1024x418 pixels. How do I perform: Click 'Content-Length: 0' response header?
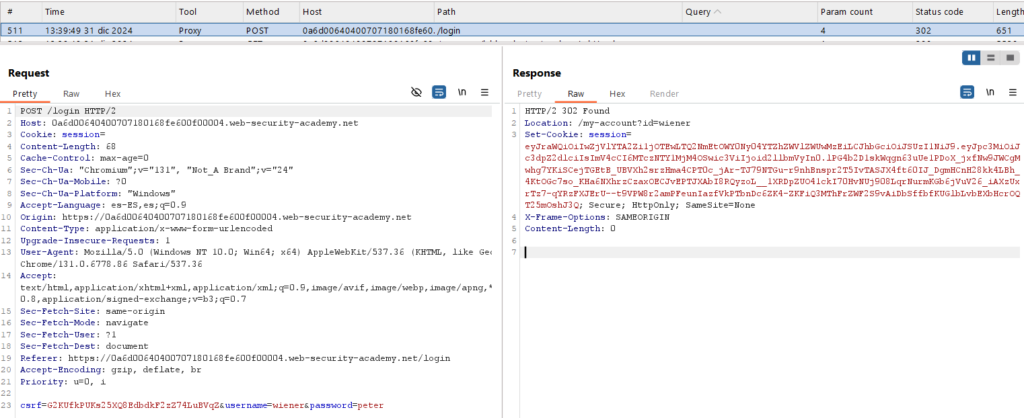click(x=570, y=229)
